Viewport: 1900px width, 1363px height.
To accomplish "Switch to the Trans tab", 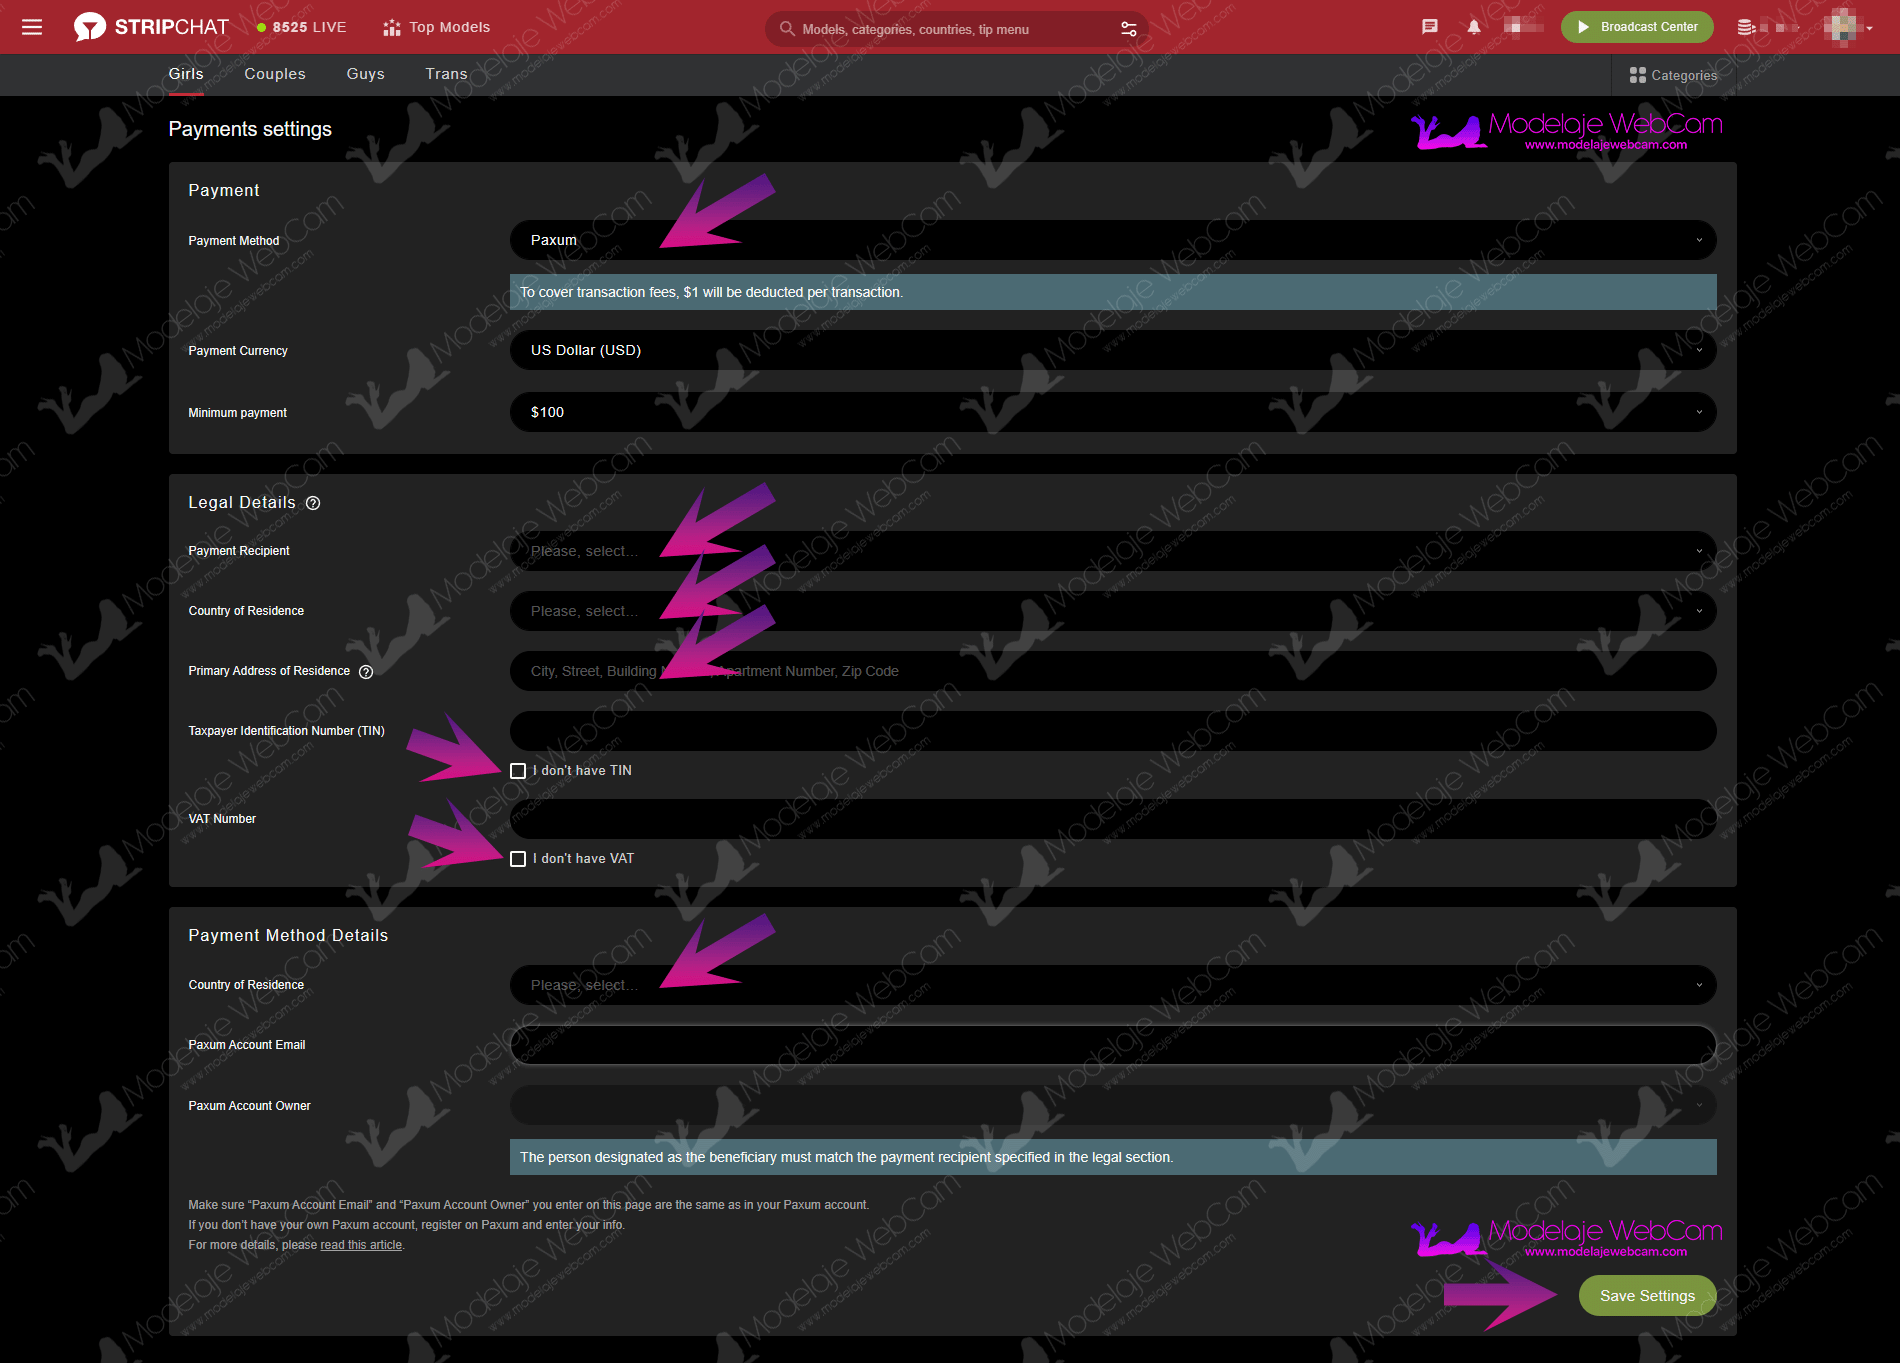I will pos(446,74).
